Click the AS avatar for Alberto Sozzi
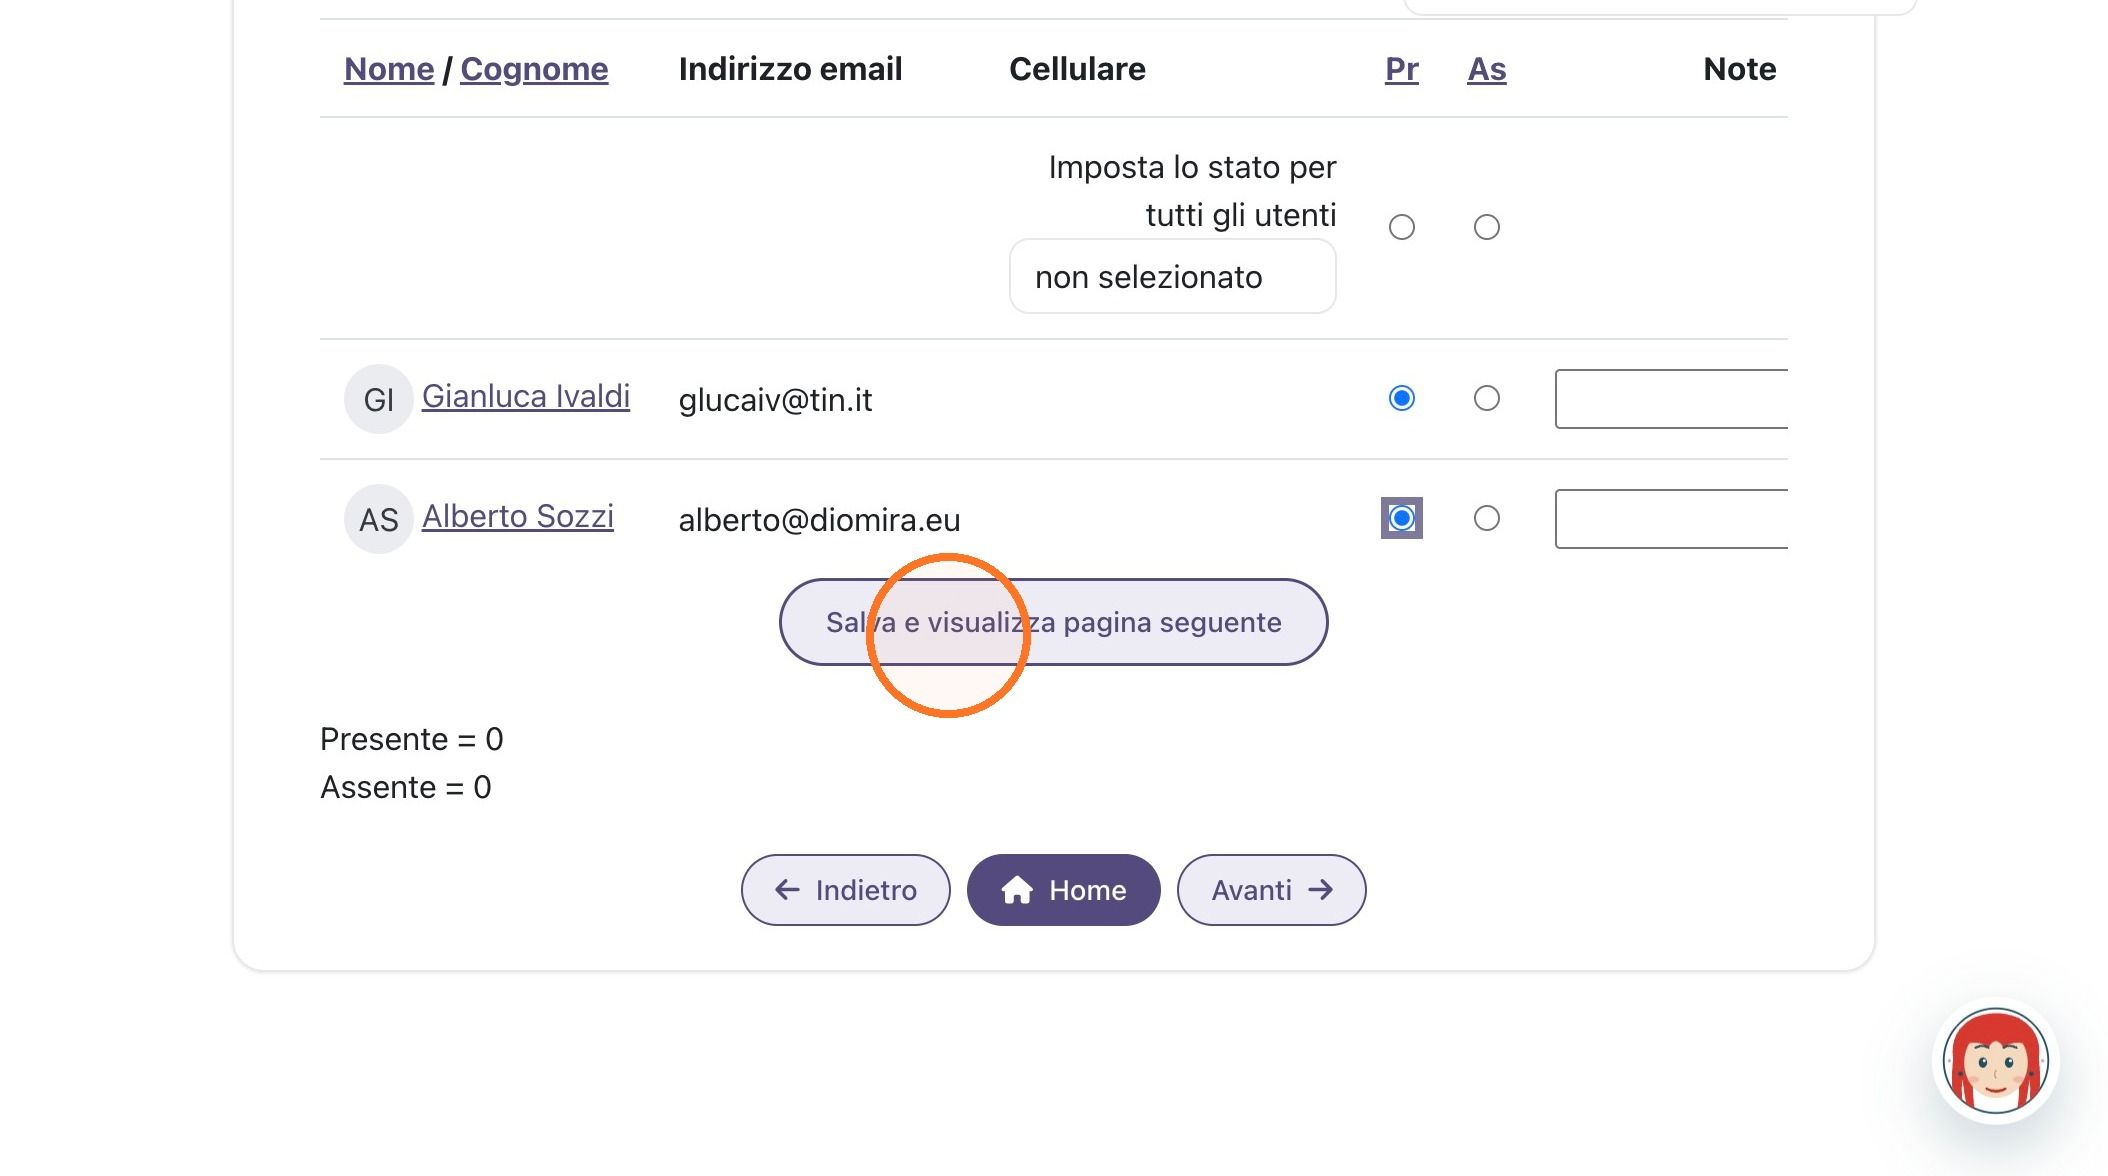Viewport: 2108px width, 1176px height. [x=379, y=519]
